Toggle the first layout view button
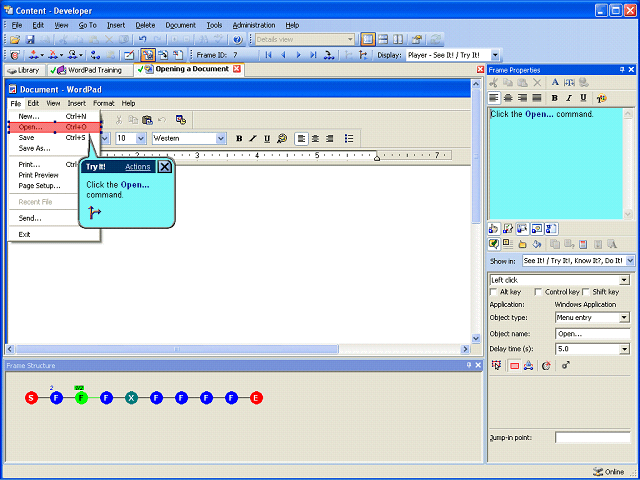This screenshot has height=480, width=640. point(367,40)
